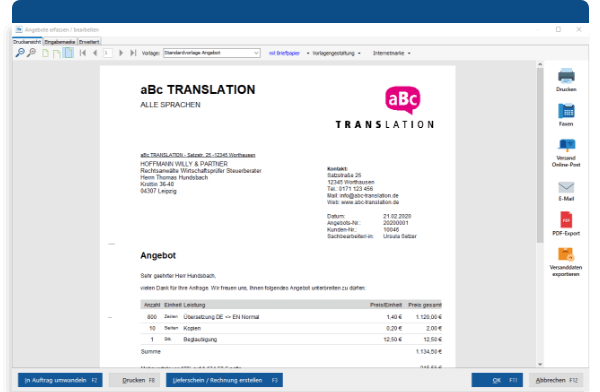Select the highlighted full-page view icon

[x=68, y=53]
